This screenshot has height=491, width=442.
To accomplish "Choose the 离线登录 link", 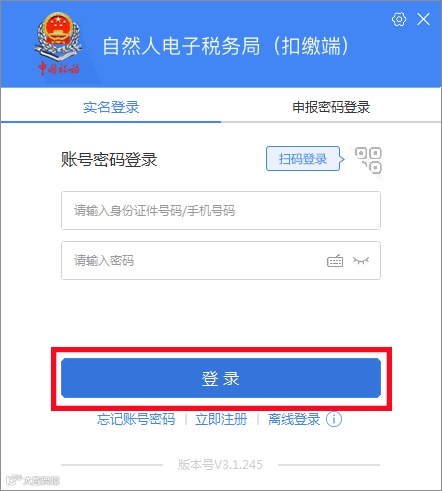I will tap(294, 419).
